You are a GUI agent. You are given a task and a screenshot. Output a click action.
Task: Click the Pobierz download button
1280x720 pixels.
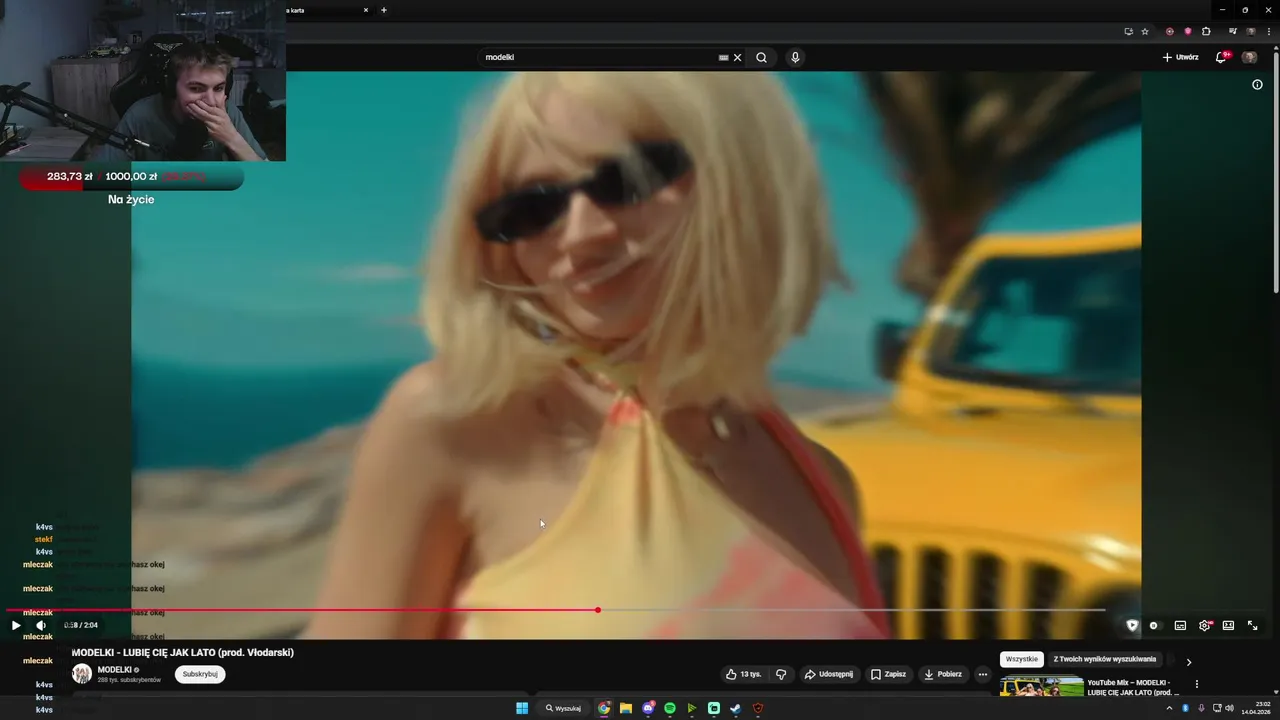943,674
